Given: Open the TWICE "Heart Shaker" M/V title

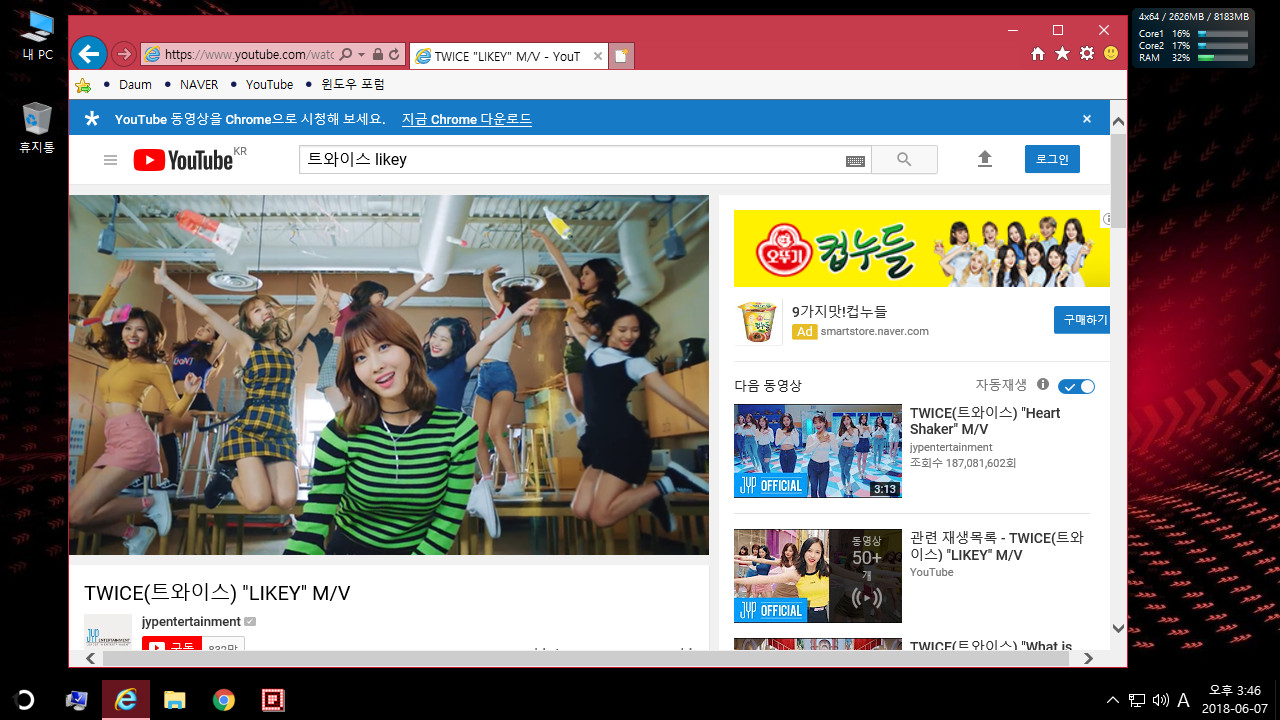Looking at the screenshot, I should coord(985,421).
